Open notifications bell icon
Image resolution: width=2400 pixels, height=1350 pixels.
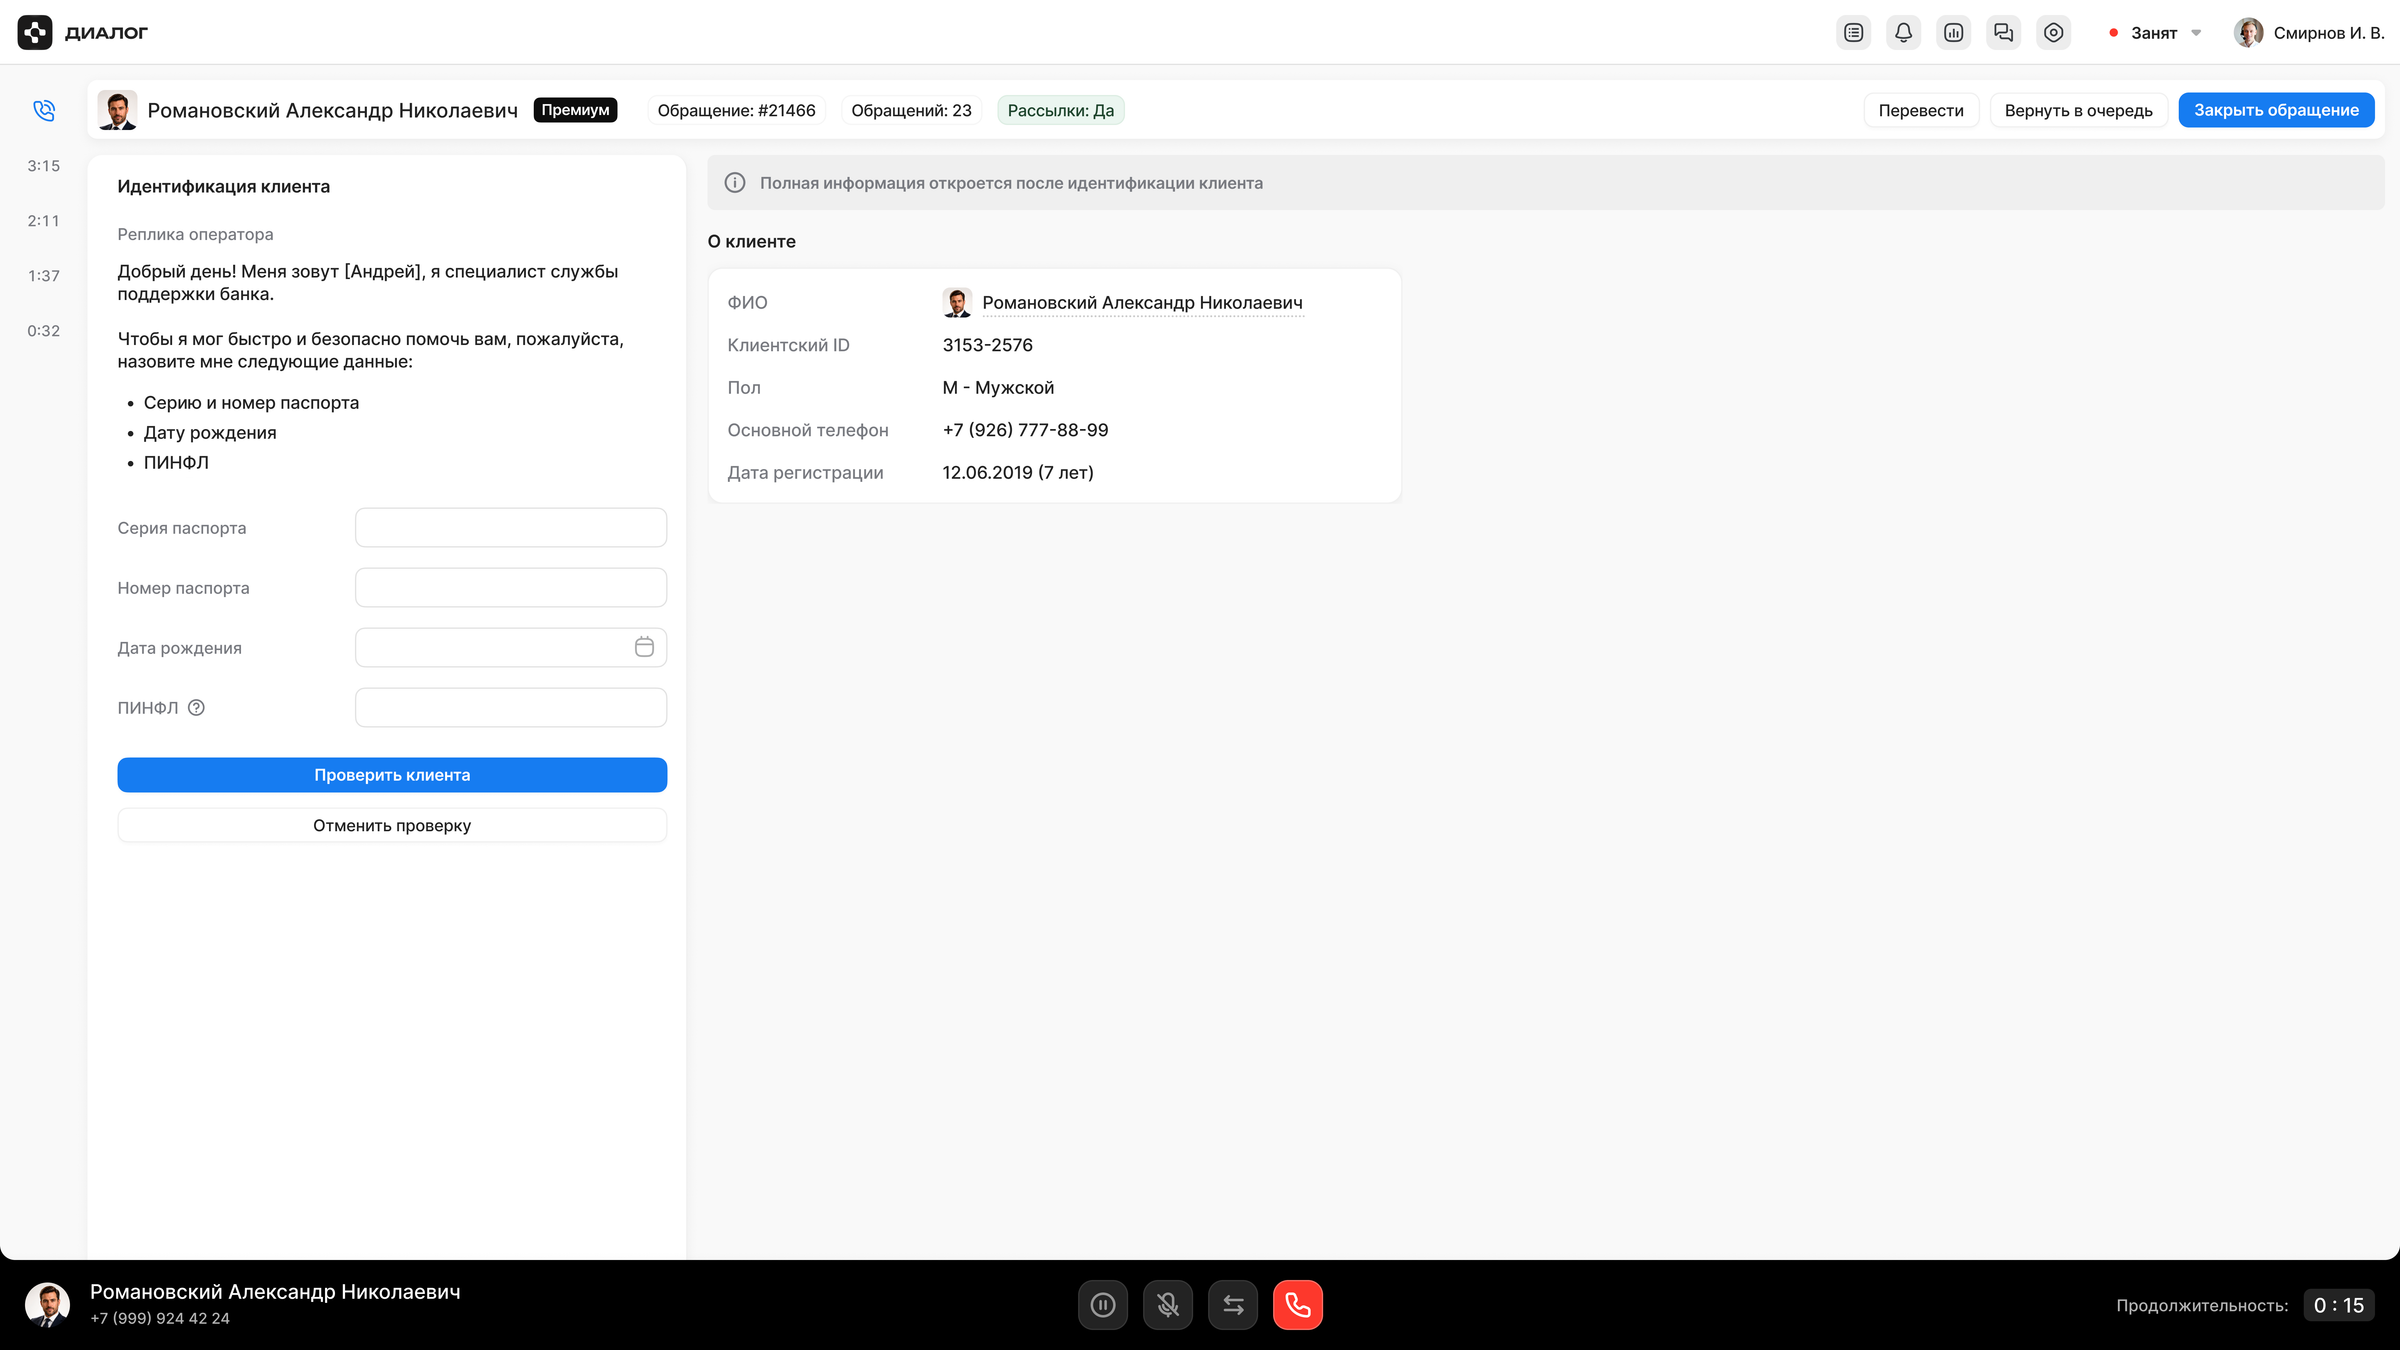1903,33
